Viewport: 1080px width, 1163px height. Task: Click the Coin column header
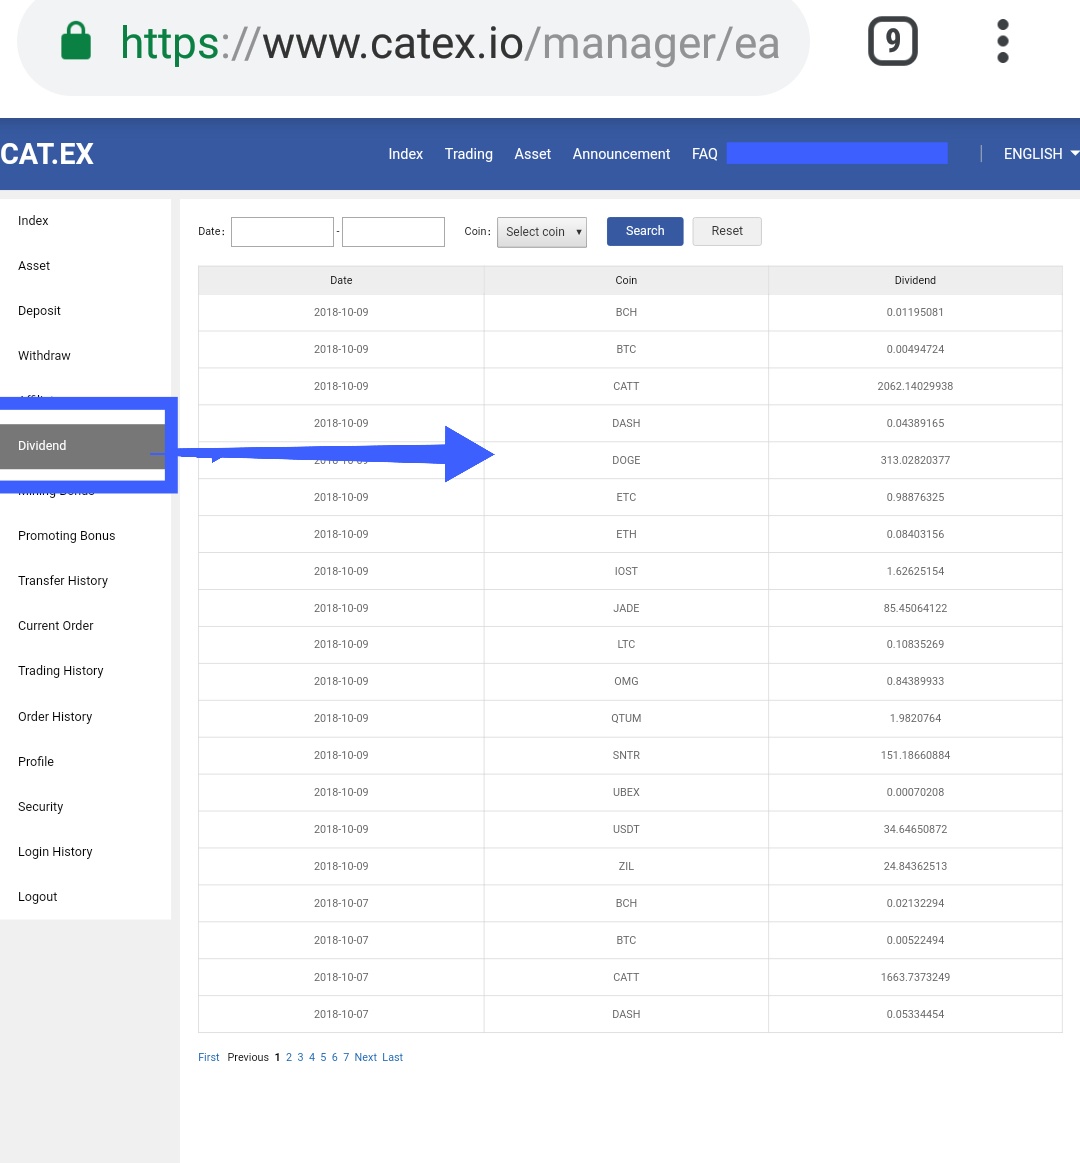click(626, 280)
